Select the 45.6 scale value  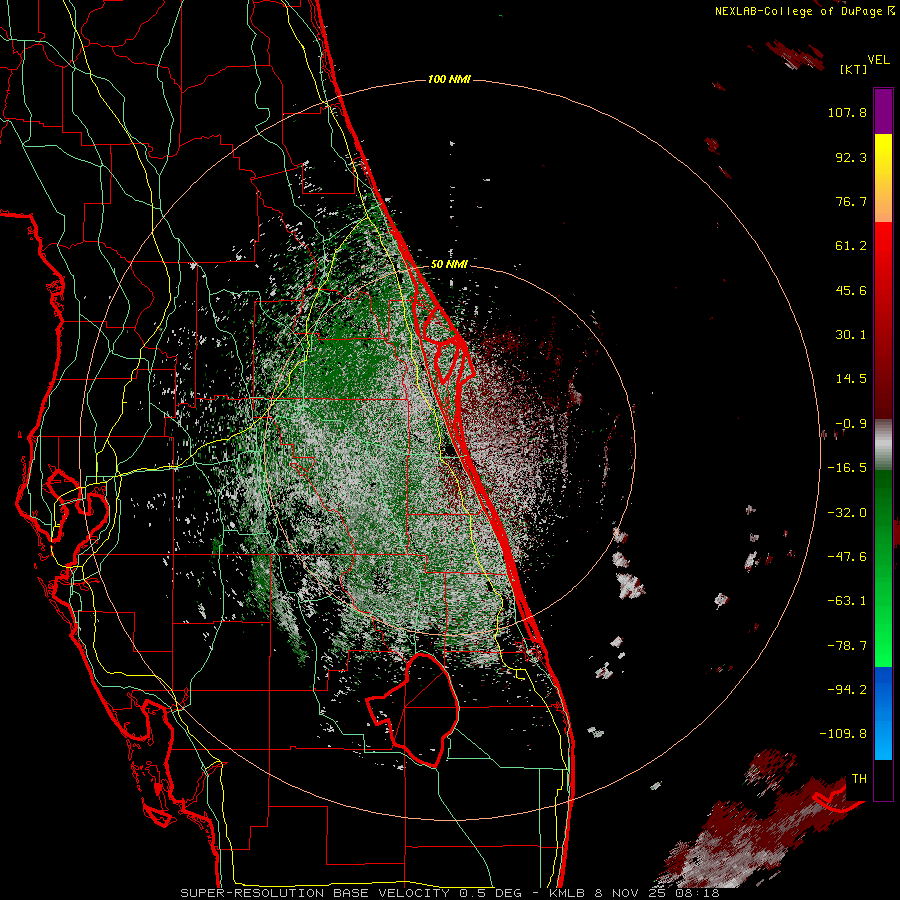tap(851, 290)
